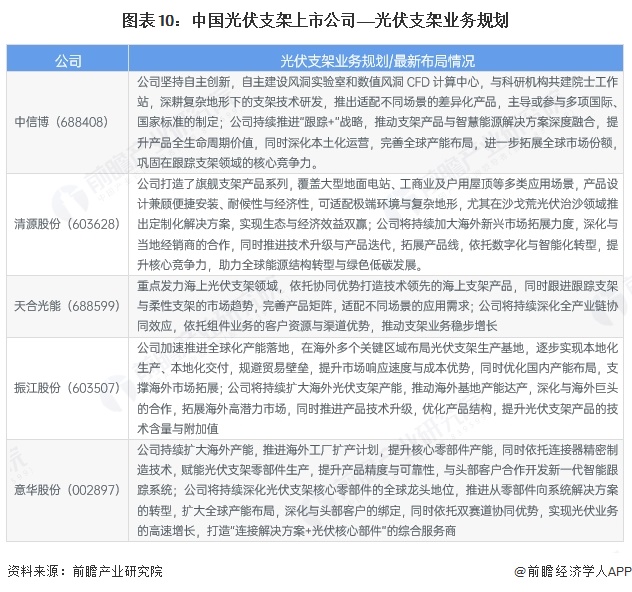Click the description cell starting '公司加速推进全球化产能落地'
Viewport: 632px width, 592px height.
[376, 388]
